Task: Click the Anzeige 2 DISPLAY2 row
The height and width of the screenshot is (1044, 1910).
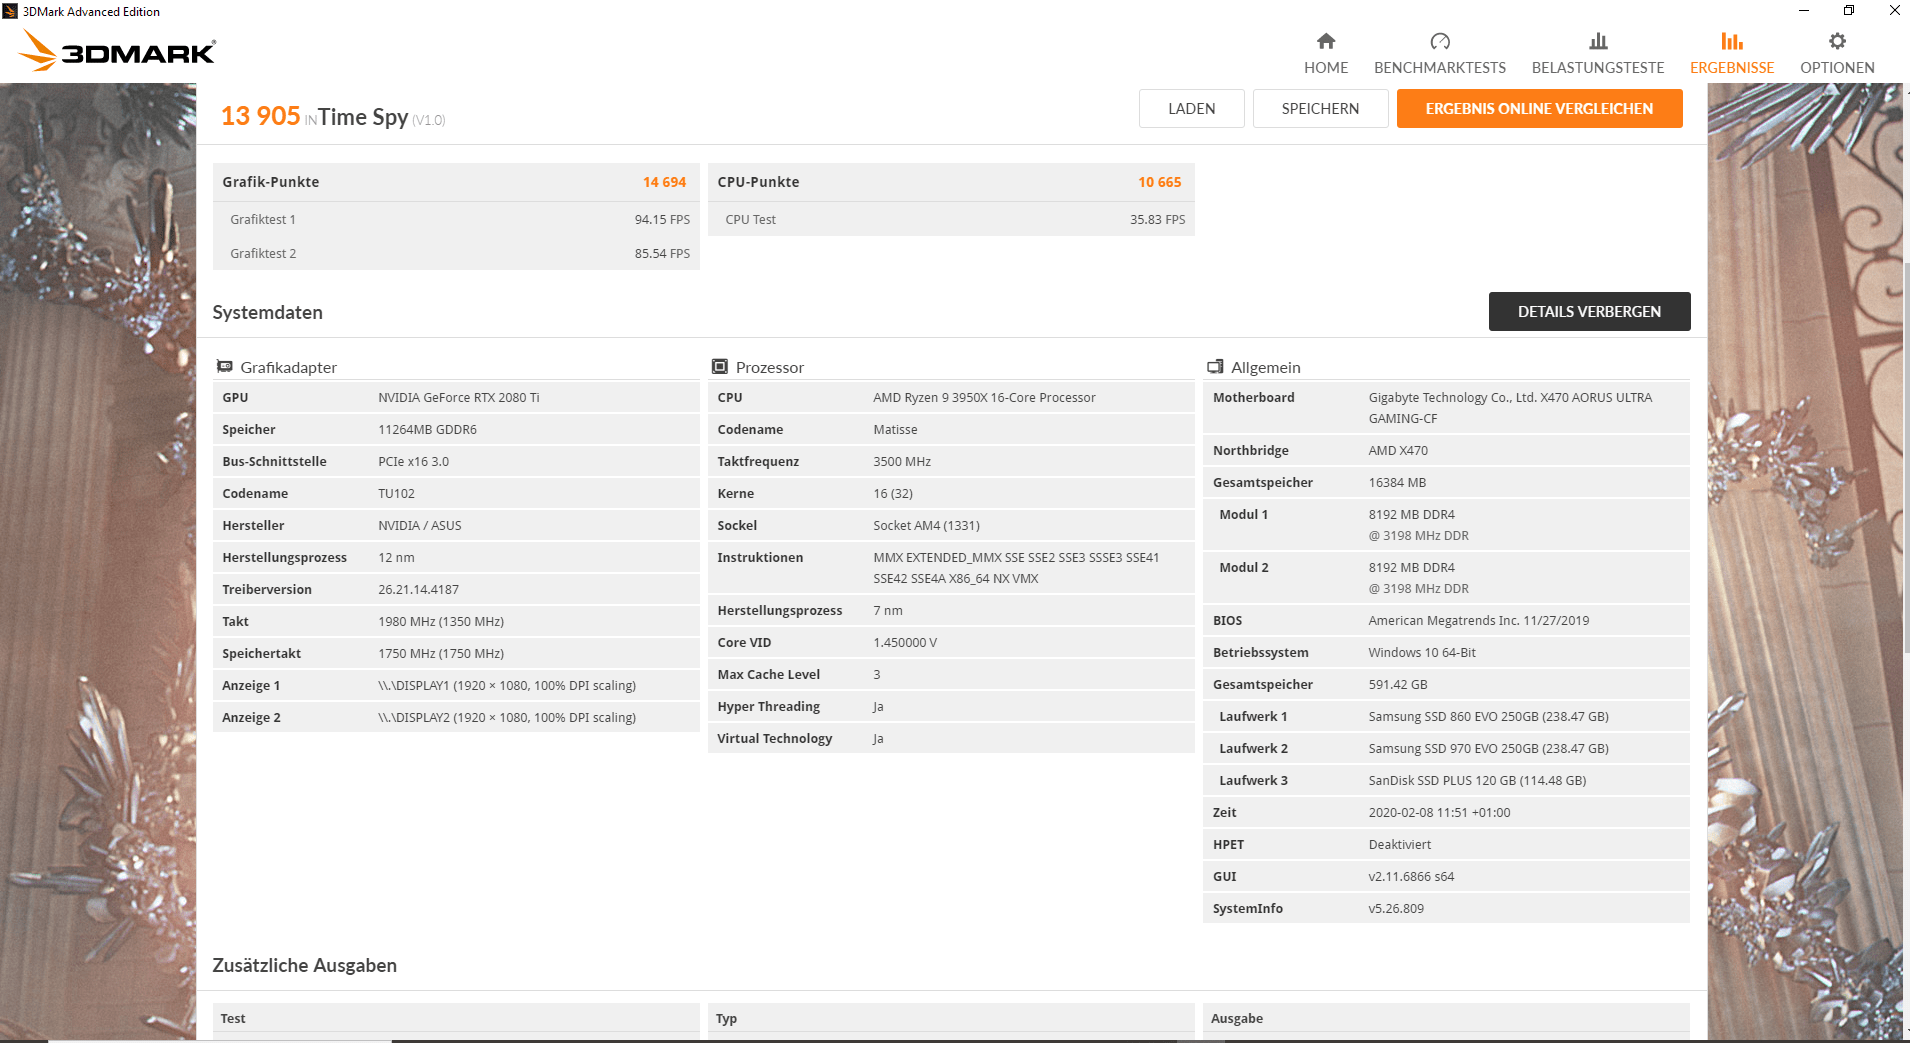Action: 456,718
